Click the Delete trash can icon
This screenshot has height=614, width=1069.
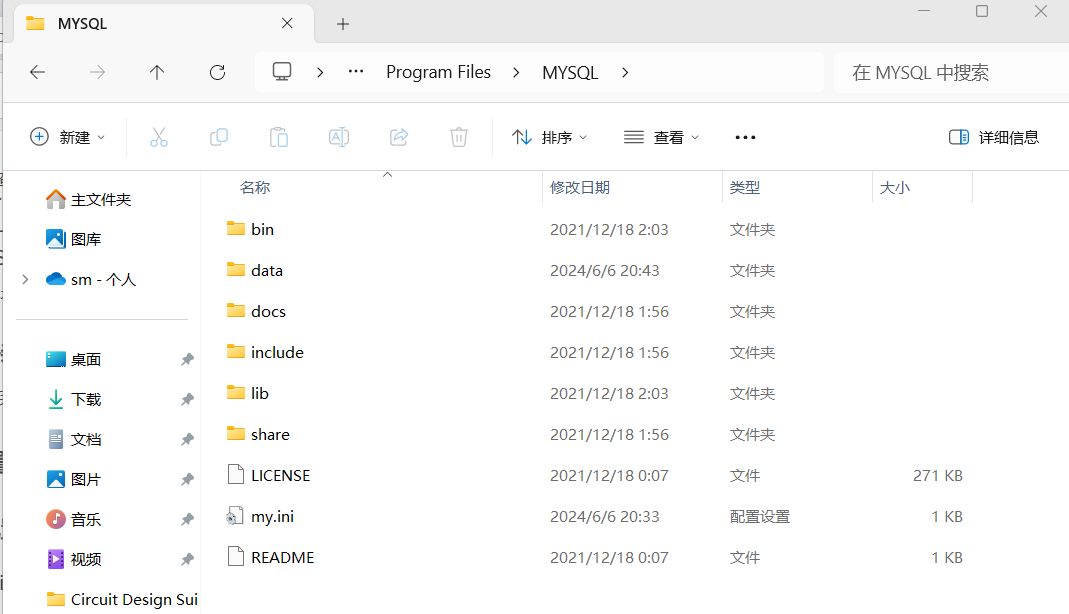pyautogui.click(x=459, y=138)
